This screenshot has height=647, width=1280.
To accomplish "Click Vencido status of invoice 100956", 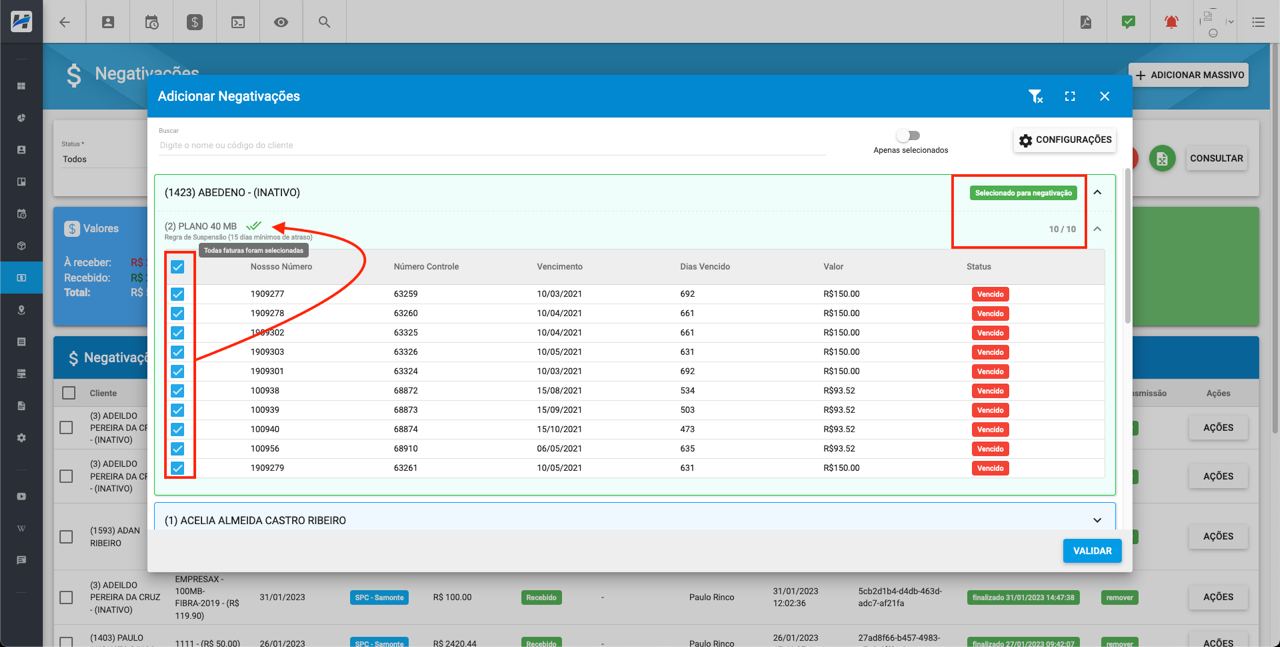I will (x=990, y=449).
